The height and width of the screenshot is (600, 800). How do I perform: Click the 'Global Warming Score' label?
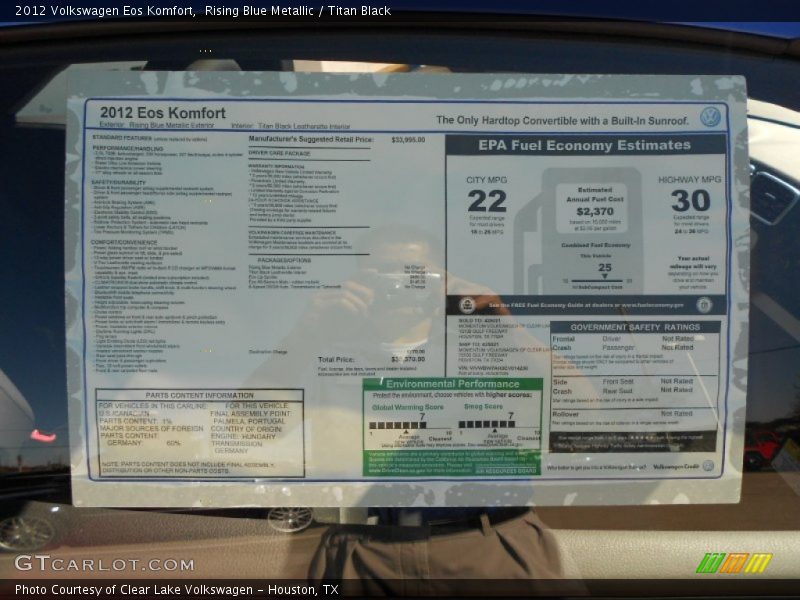point(408,407)
